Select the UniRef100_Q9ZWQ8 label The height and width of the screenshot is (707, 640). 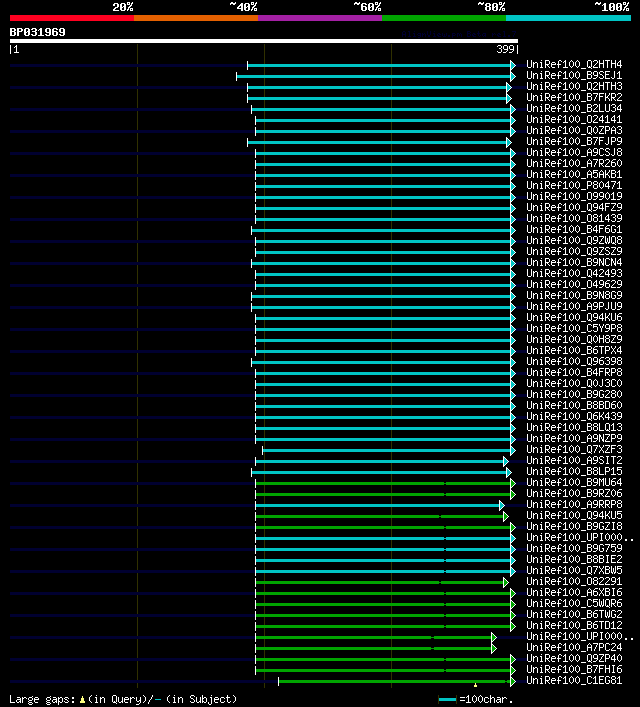(x=574, y=240)
